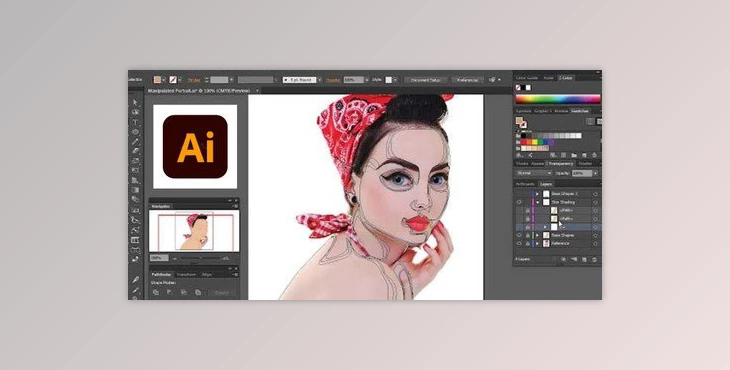Select the Ellipse shape tool

click(x=135, y=132)
